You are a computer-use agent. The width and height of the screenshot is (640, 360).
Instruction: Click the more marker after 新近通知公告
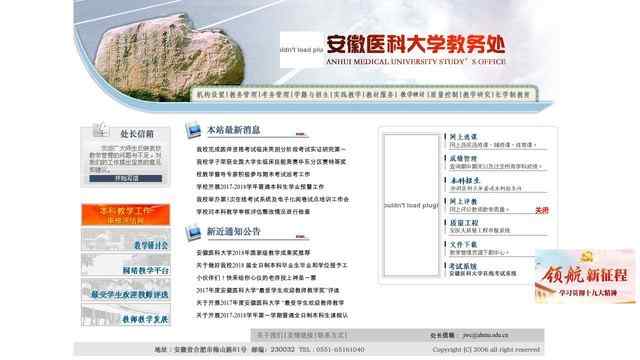[300, 236]
